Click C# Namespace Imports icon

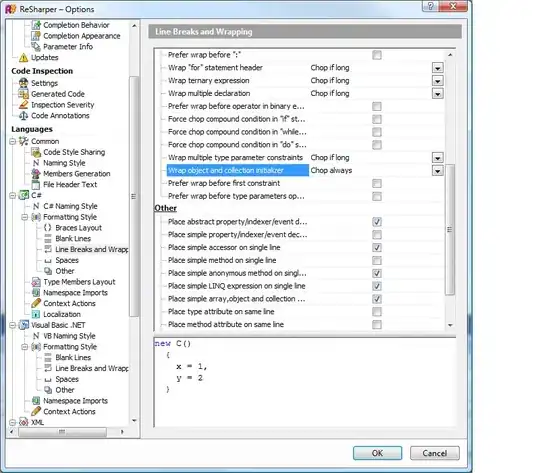click(x=36, y=292)
